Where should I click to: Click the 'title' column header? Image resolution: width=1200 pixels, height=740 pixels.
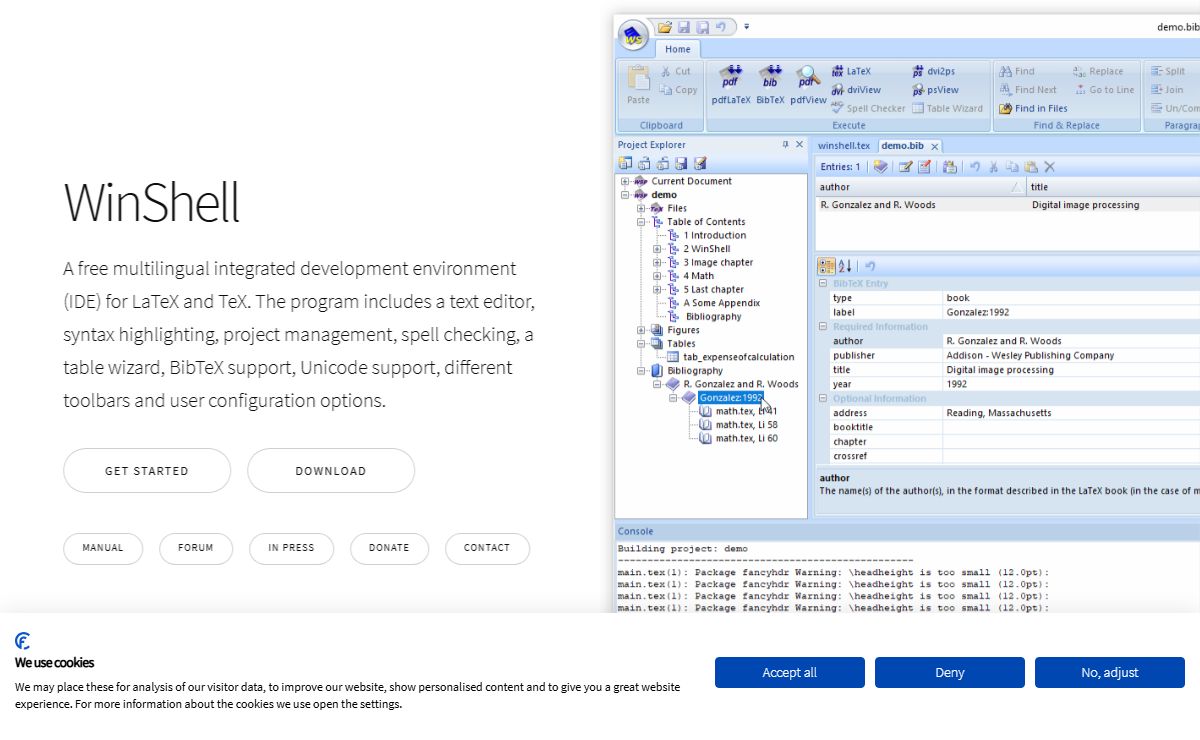(1113, 187)
